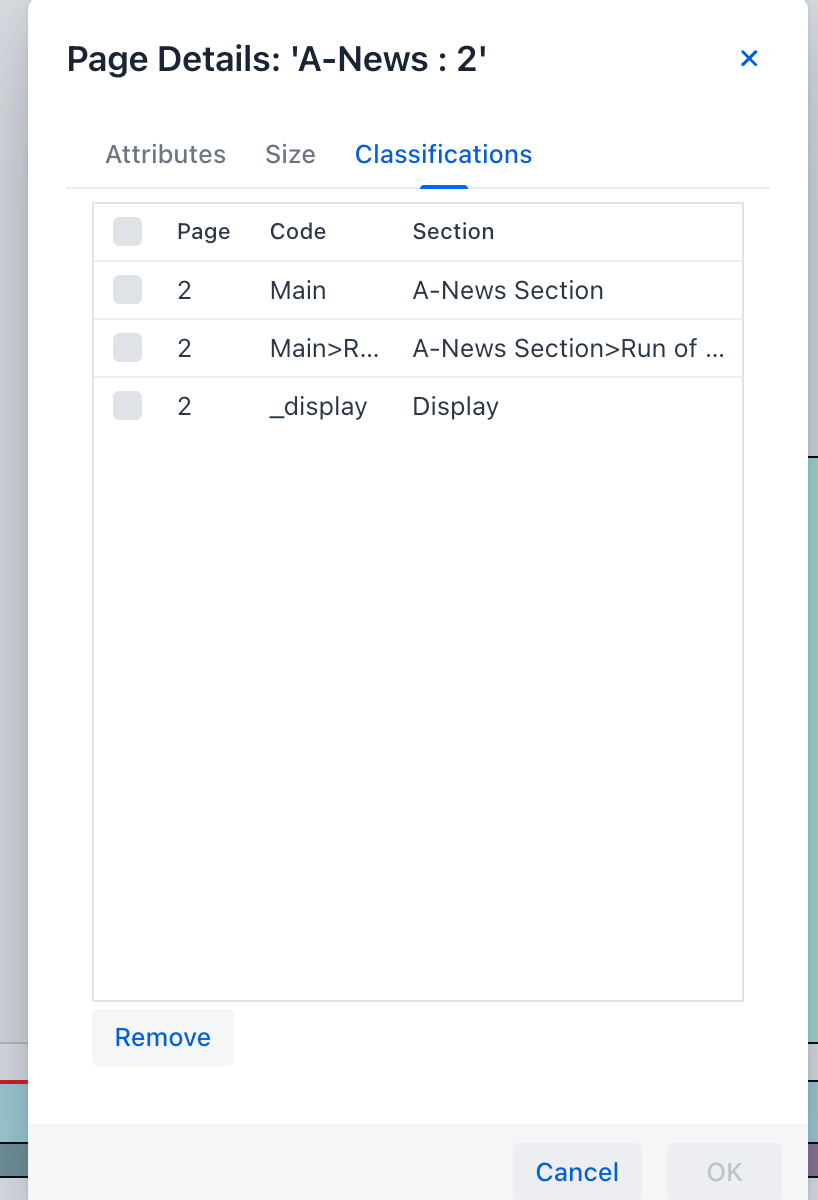Toggle the select-all checkbox in table header
This screenshot has height=1200, width=818.
coord(128,232)
